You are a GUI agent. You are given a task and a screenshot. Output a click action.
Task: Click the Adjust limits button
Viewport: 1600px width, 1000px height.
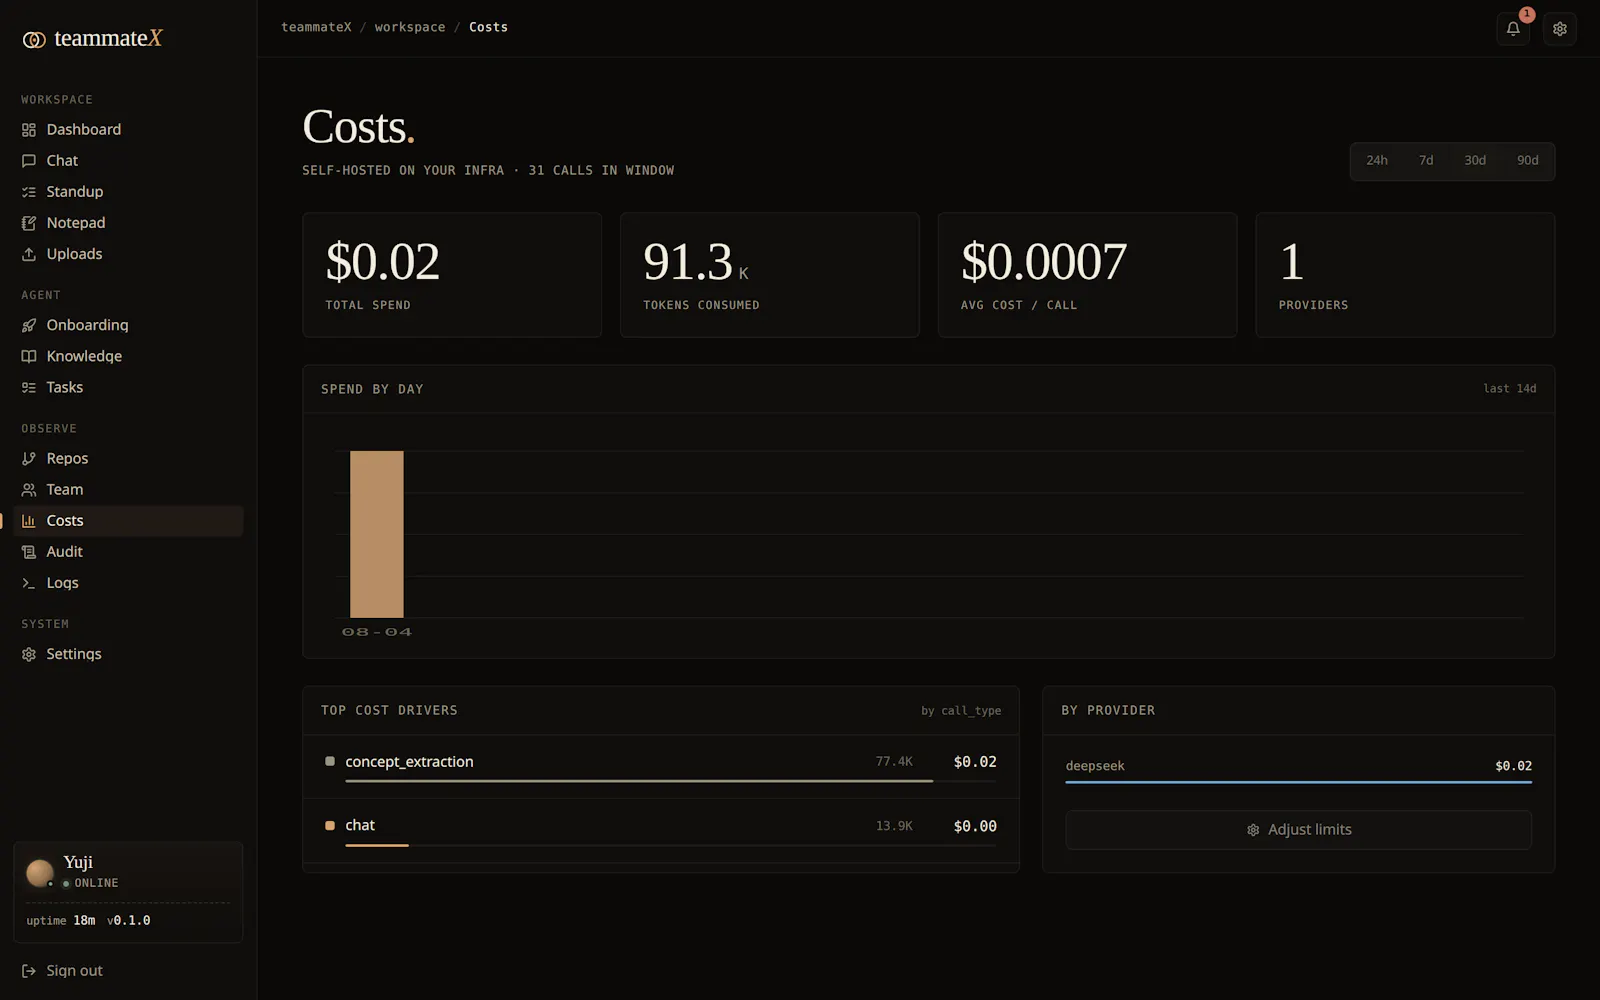tap(1298, 830)
